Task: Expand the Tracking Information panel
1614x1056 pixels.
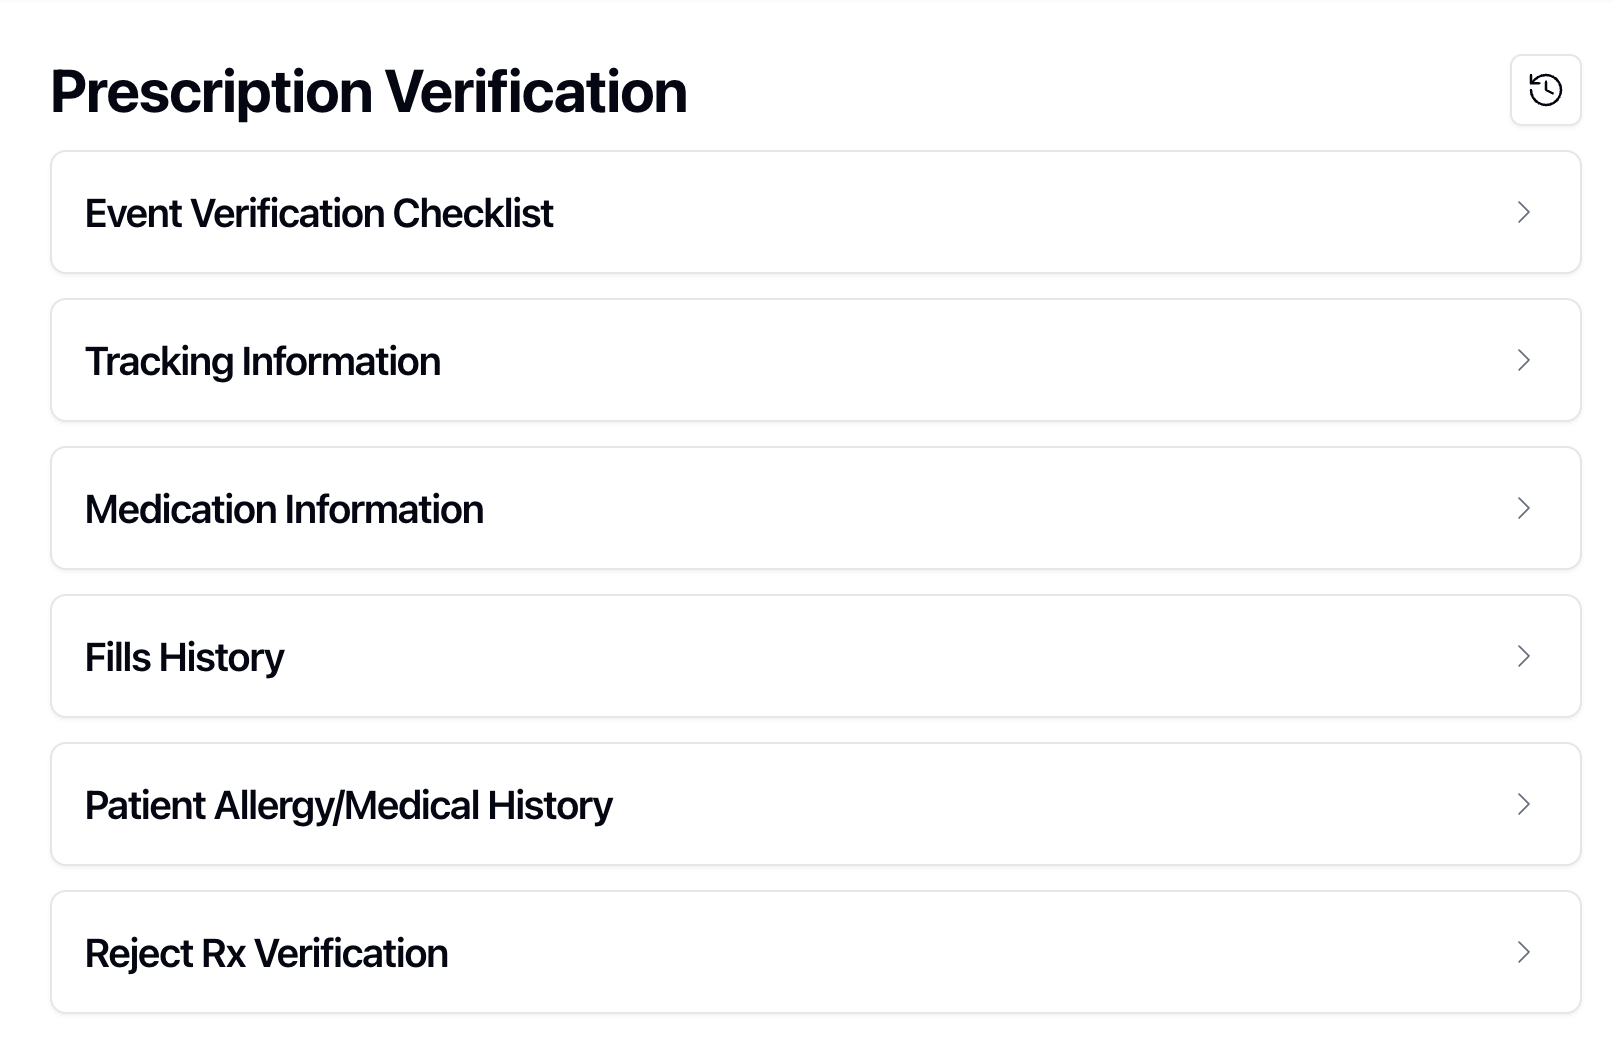Action: click(x=815, y=360)
